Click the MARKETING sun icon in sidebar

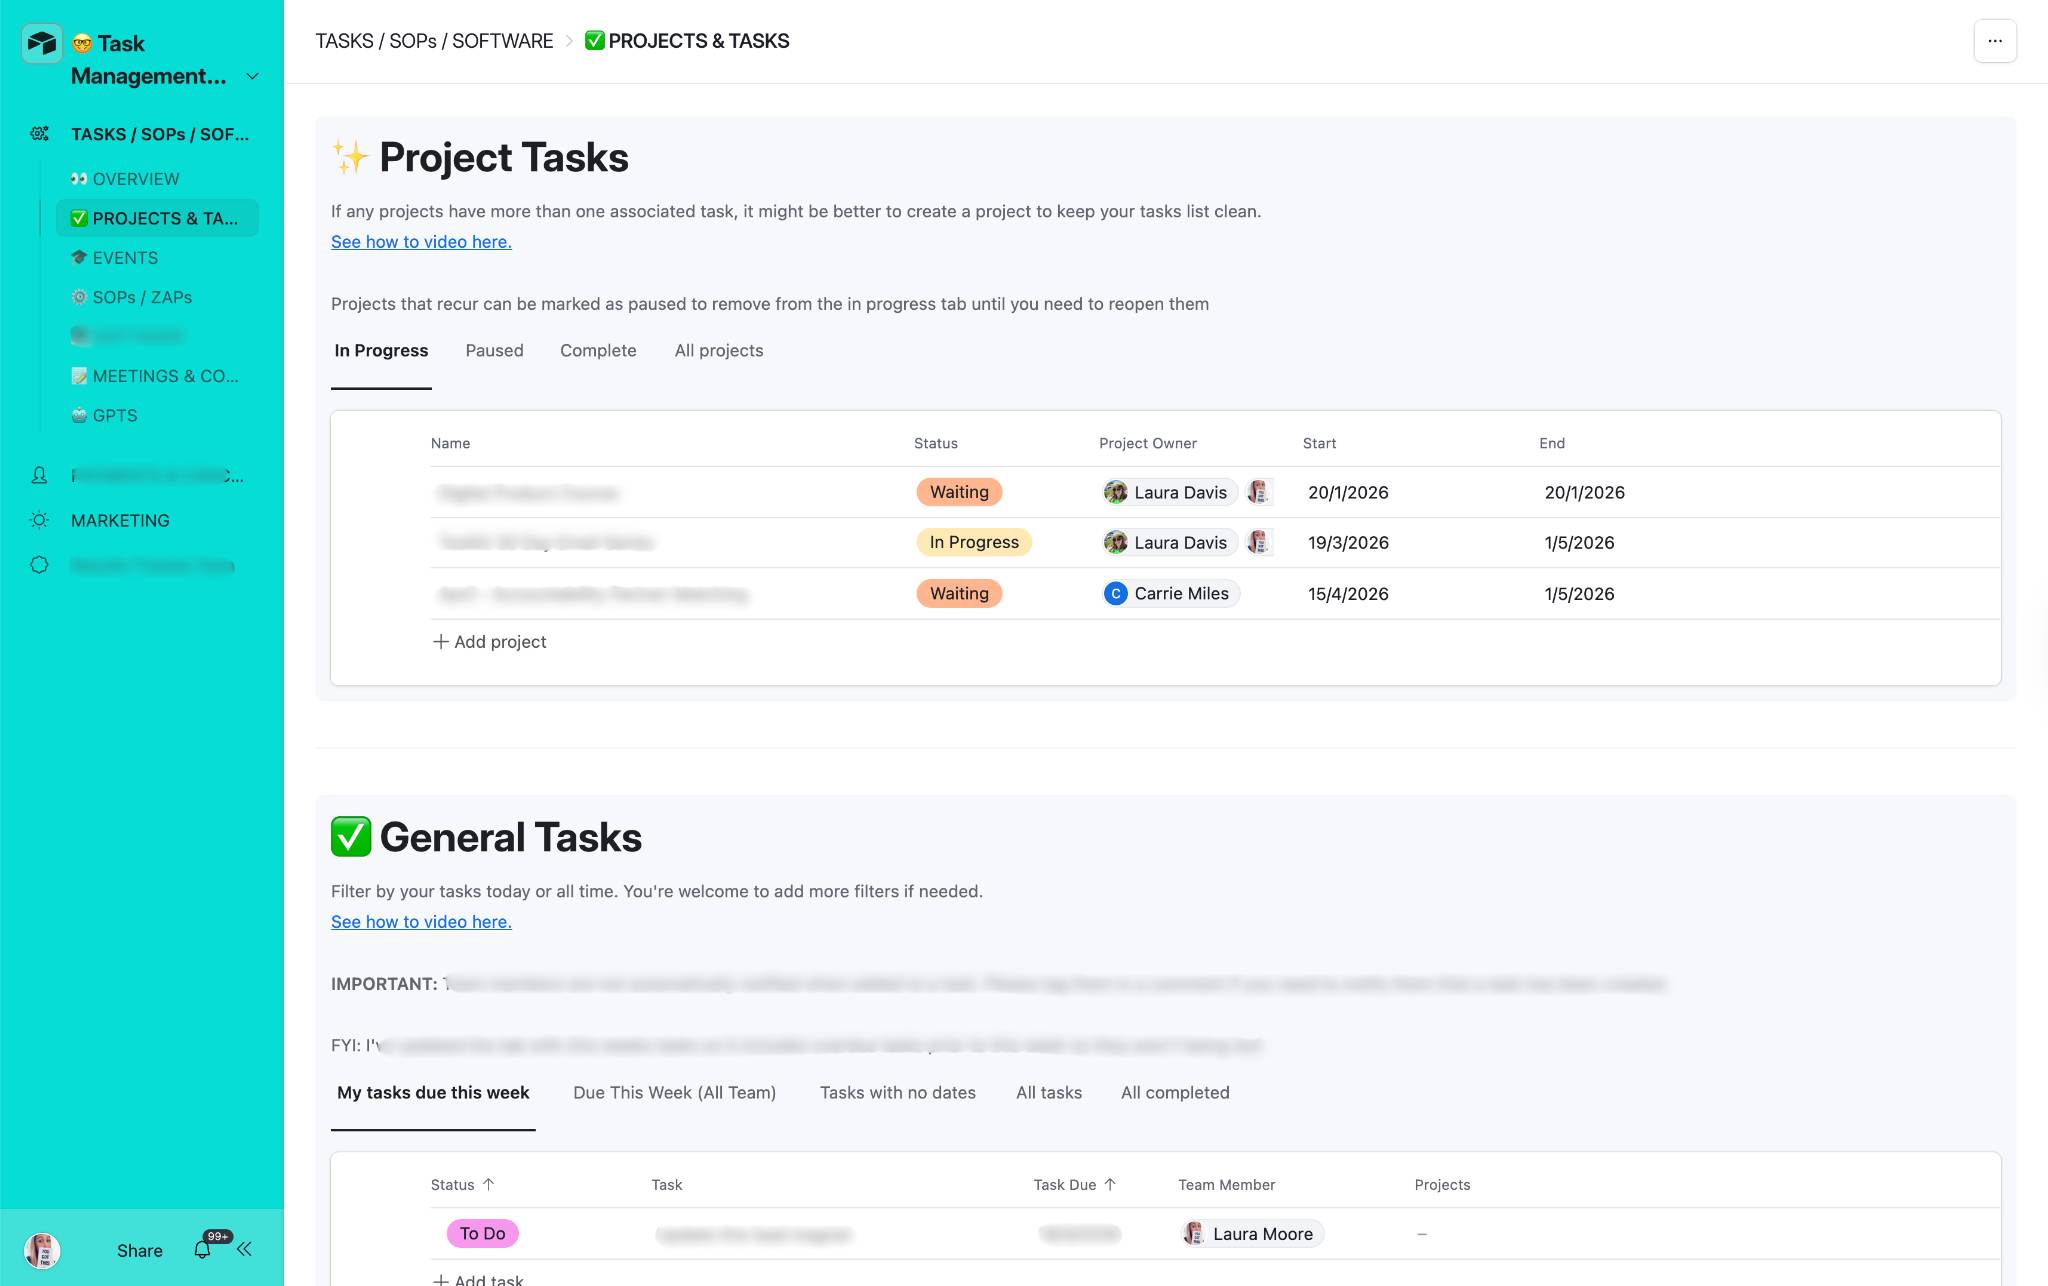(39, 520)
